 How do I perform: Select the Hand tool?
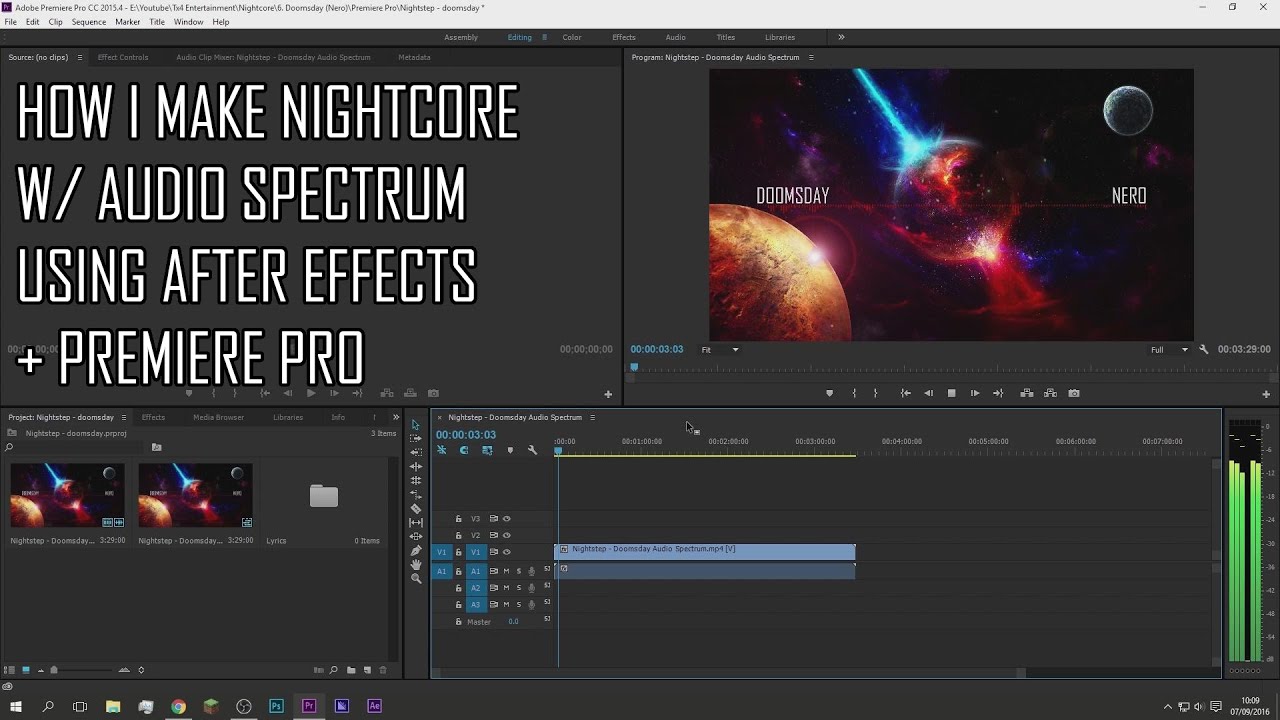(x=416, y=564)
